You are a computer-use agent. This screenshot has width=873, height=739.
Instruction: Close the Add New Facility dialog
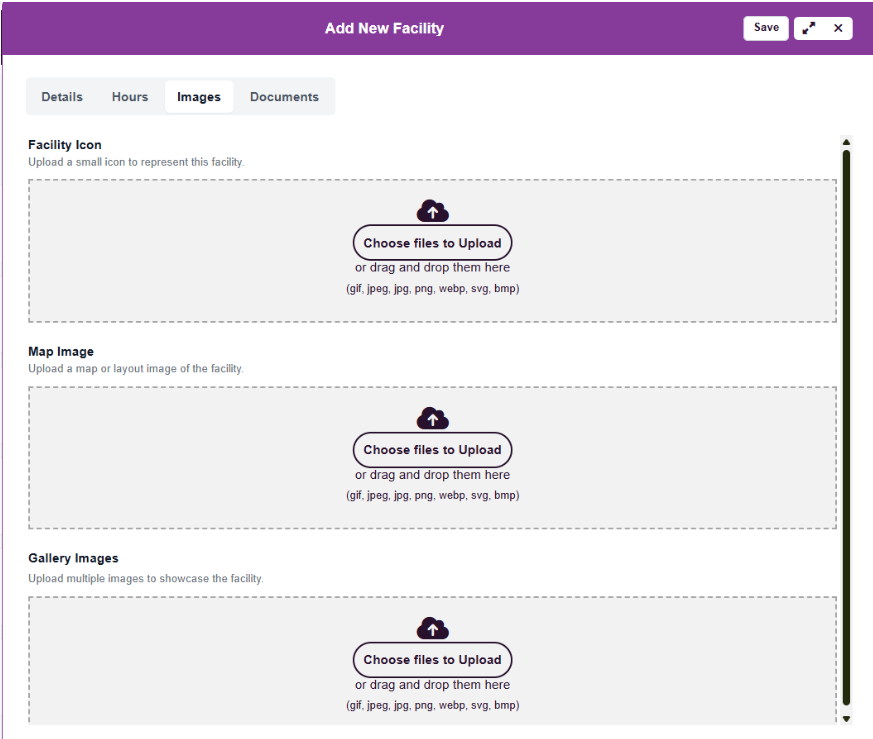(x=838, y=28)
